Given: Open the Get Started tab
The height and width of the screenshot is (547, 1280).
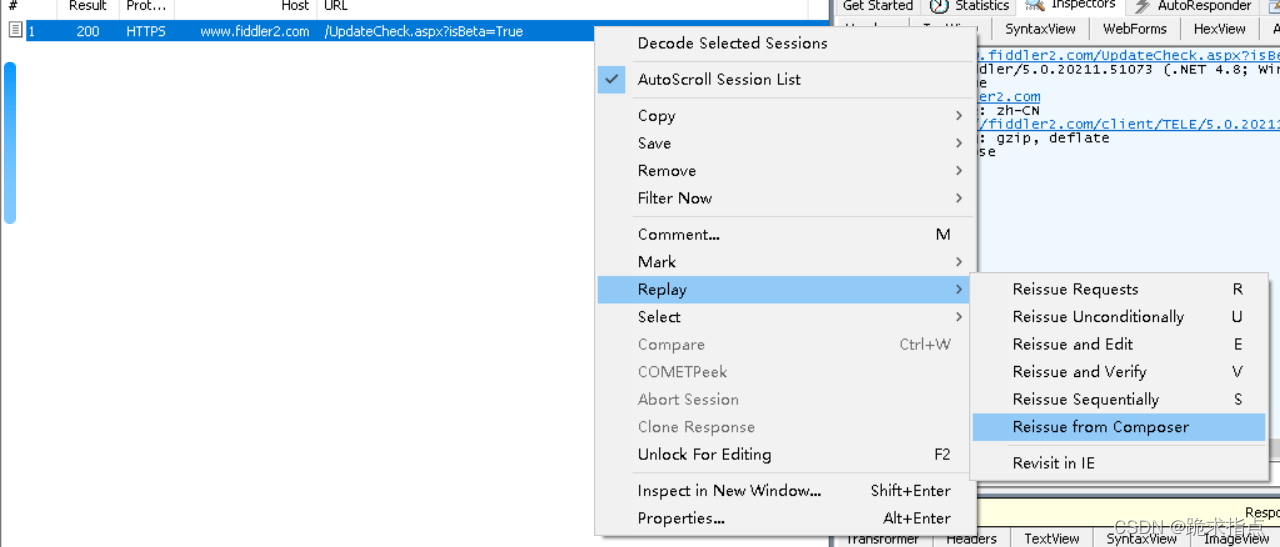Looking at the screenshot, I should (877, 6).
